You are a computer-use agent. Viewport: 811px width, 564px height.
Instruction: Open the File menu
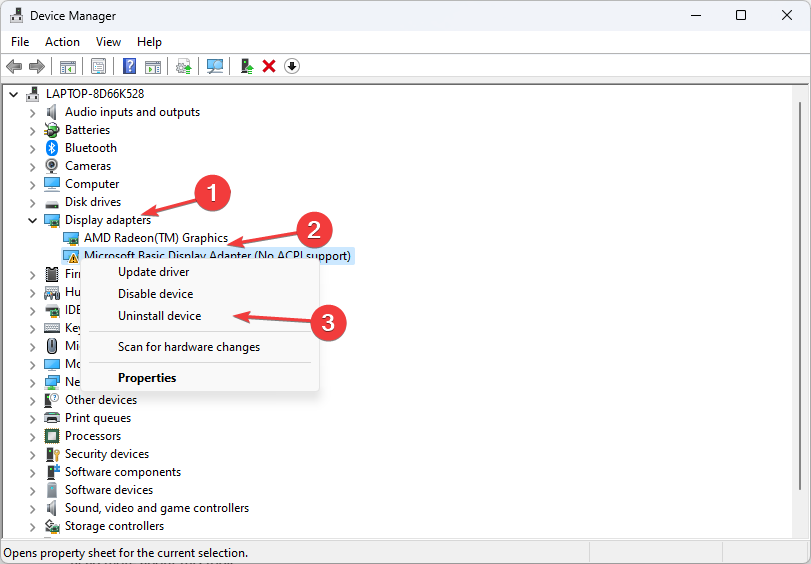coord(20,42)
